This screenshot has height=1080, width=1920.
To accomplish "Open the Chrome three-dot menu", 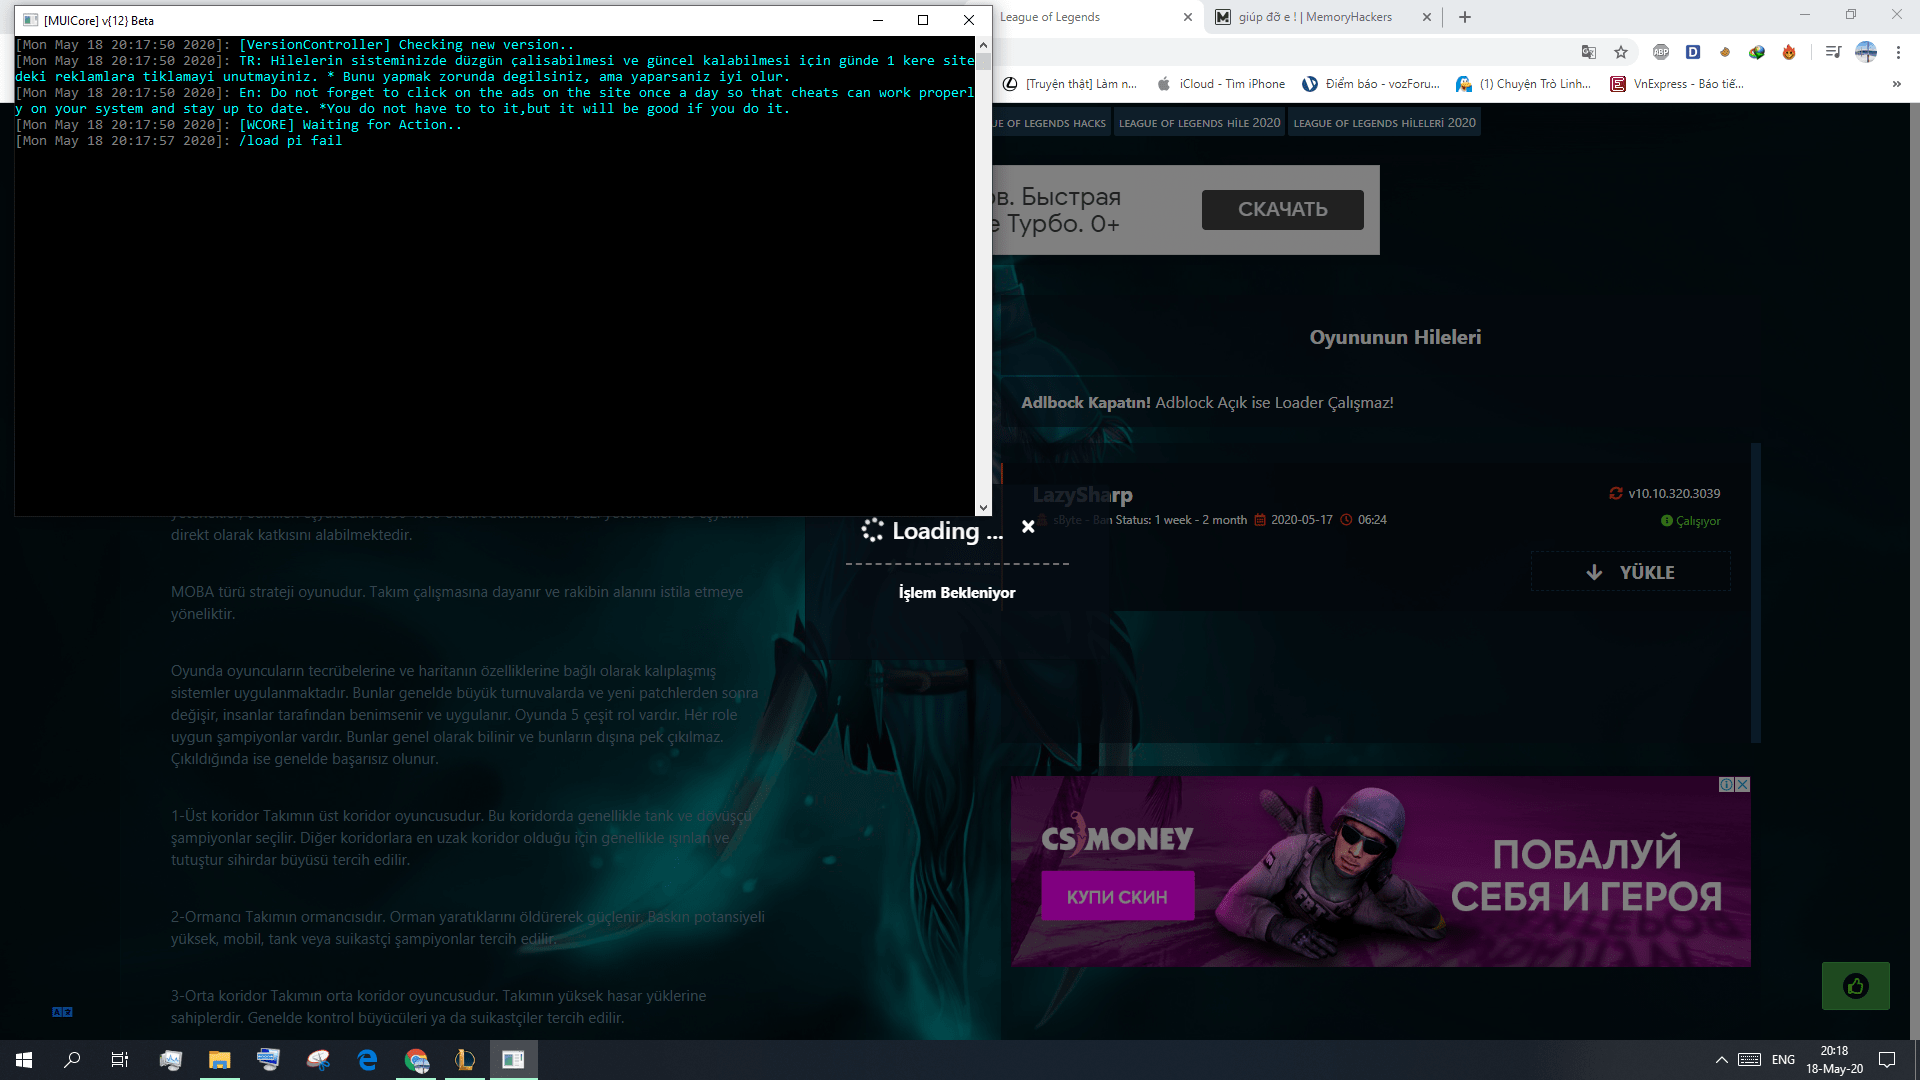I will tap(1898, 52).
